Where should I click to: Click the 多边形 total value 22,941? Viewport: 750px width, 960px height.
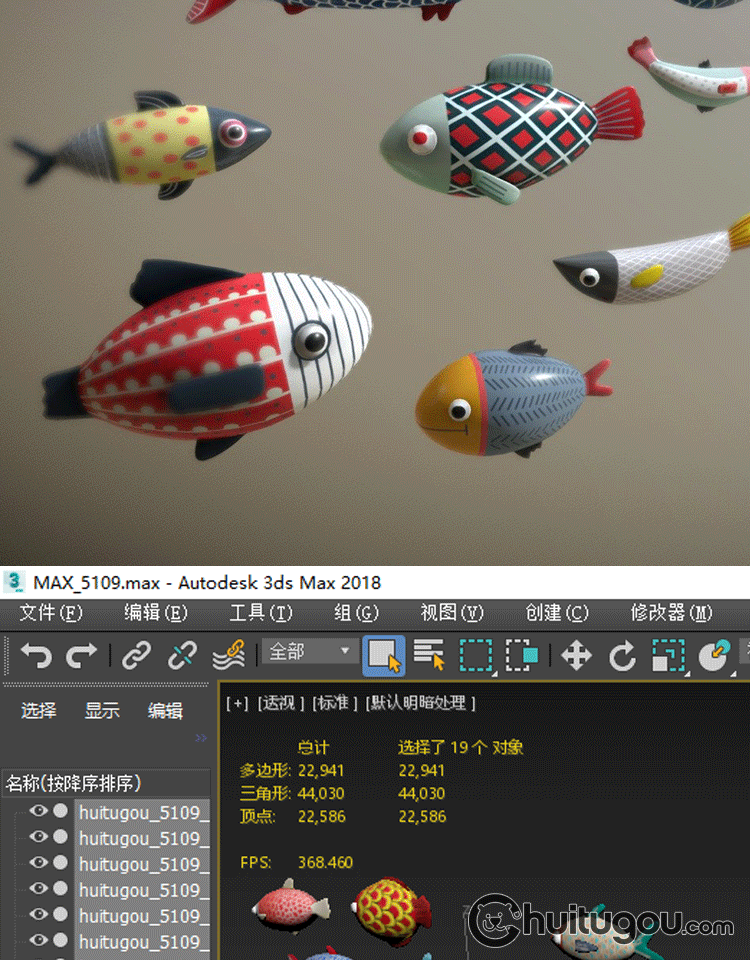click(321, 770)
